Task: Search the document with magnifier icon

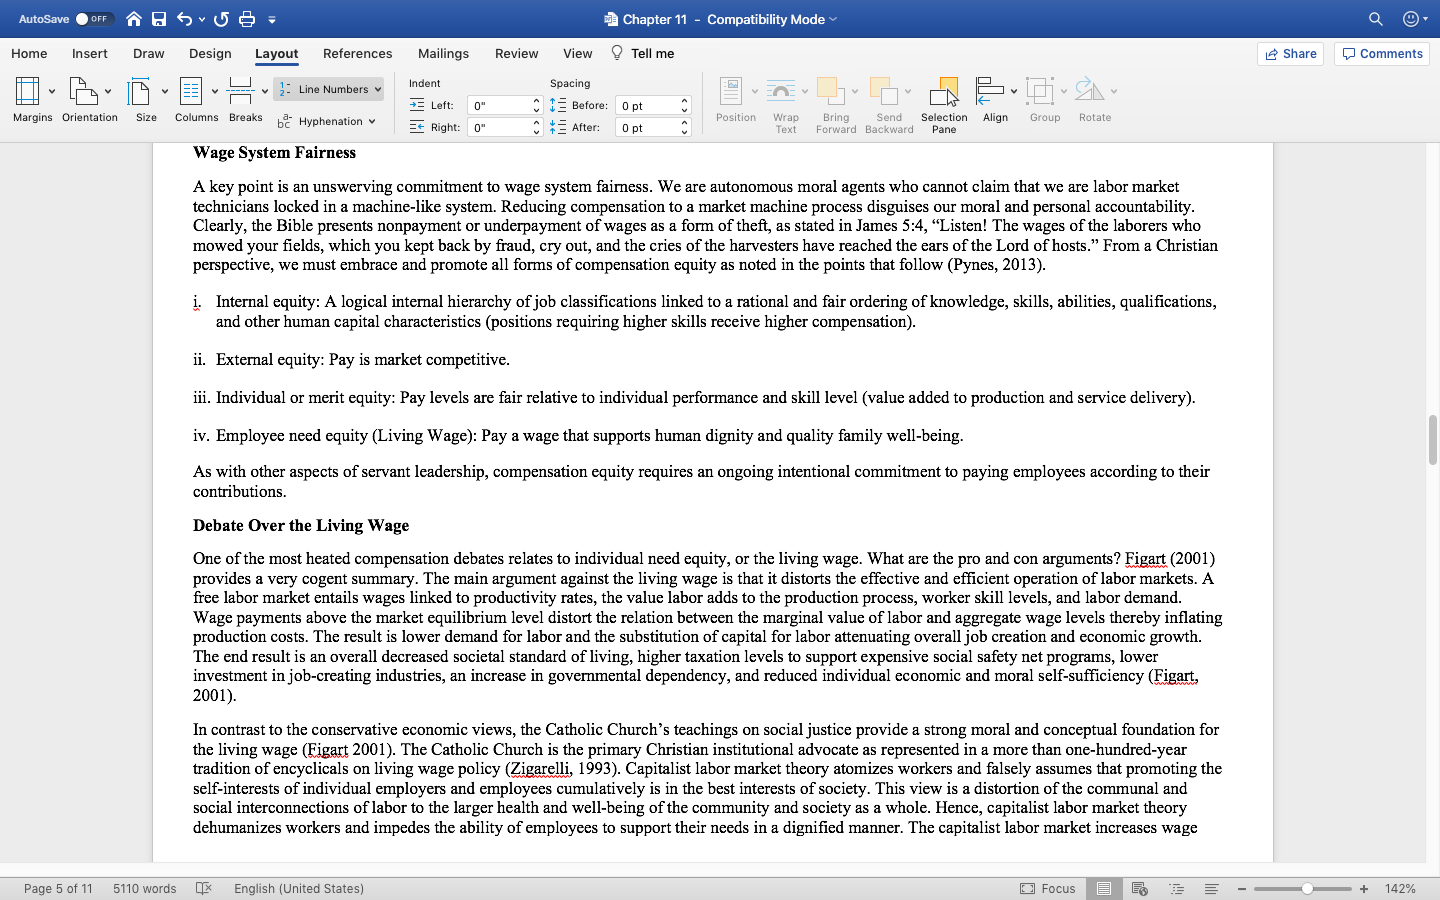Action: click(1376, 19)
